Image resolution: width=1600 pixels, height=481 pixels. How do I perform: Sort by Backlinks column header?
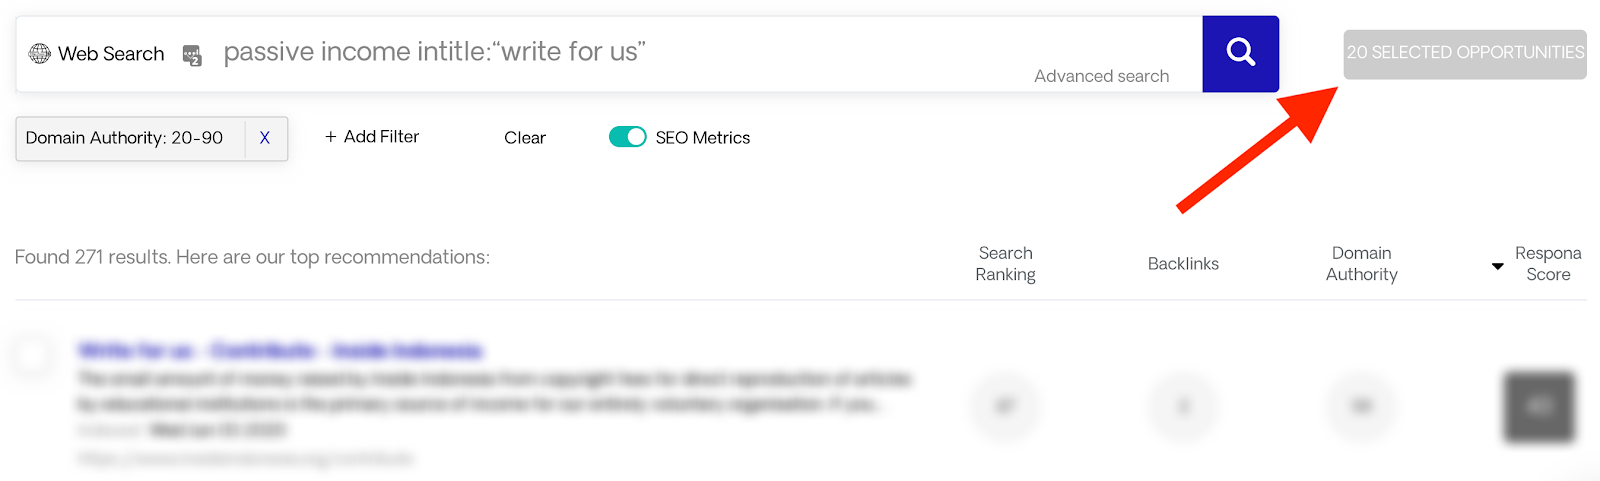(1183, 264)
